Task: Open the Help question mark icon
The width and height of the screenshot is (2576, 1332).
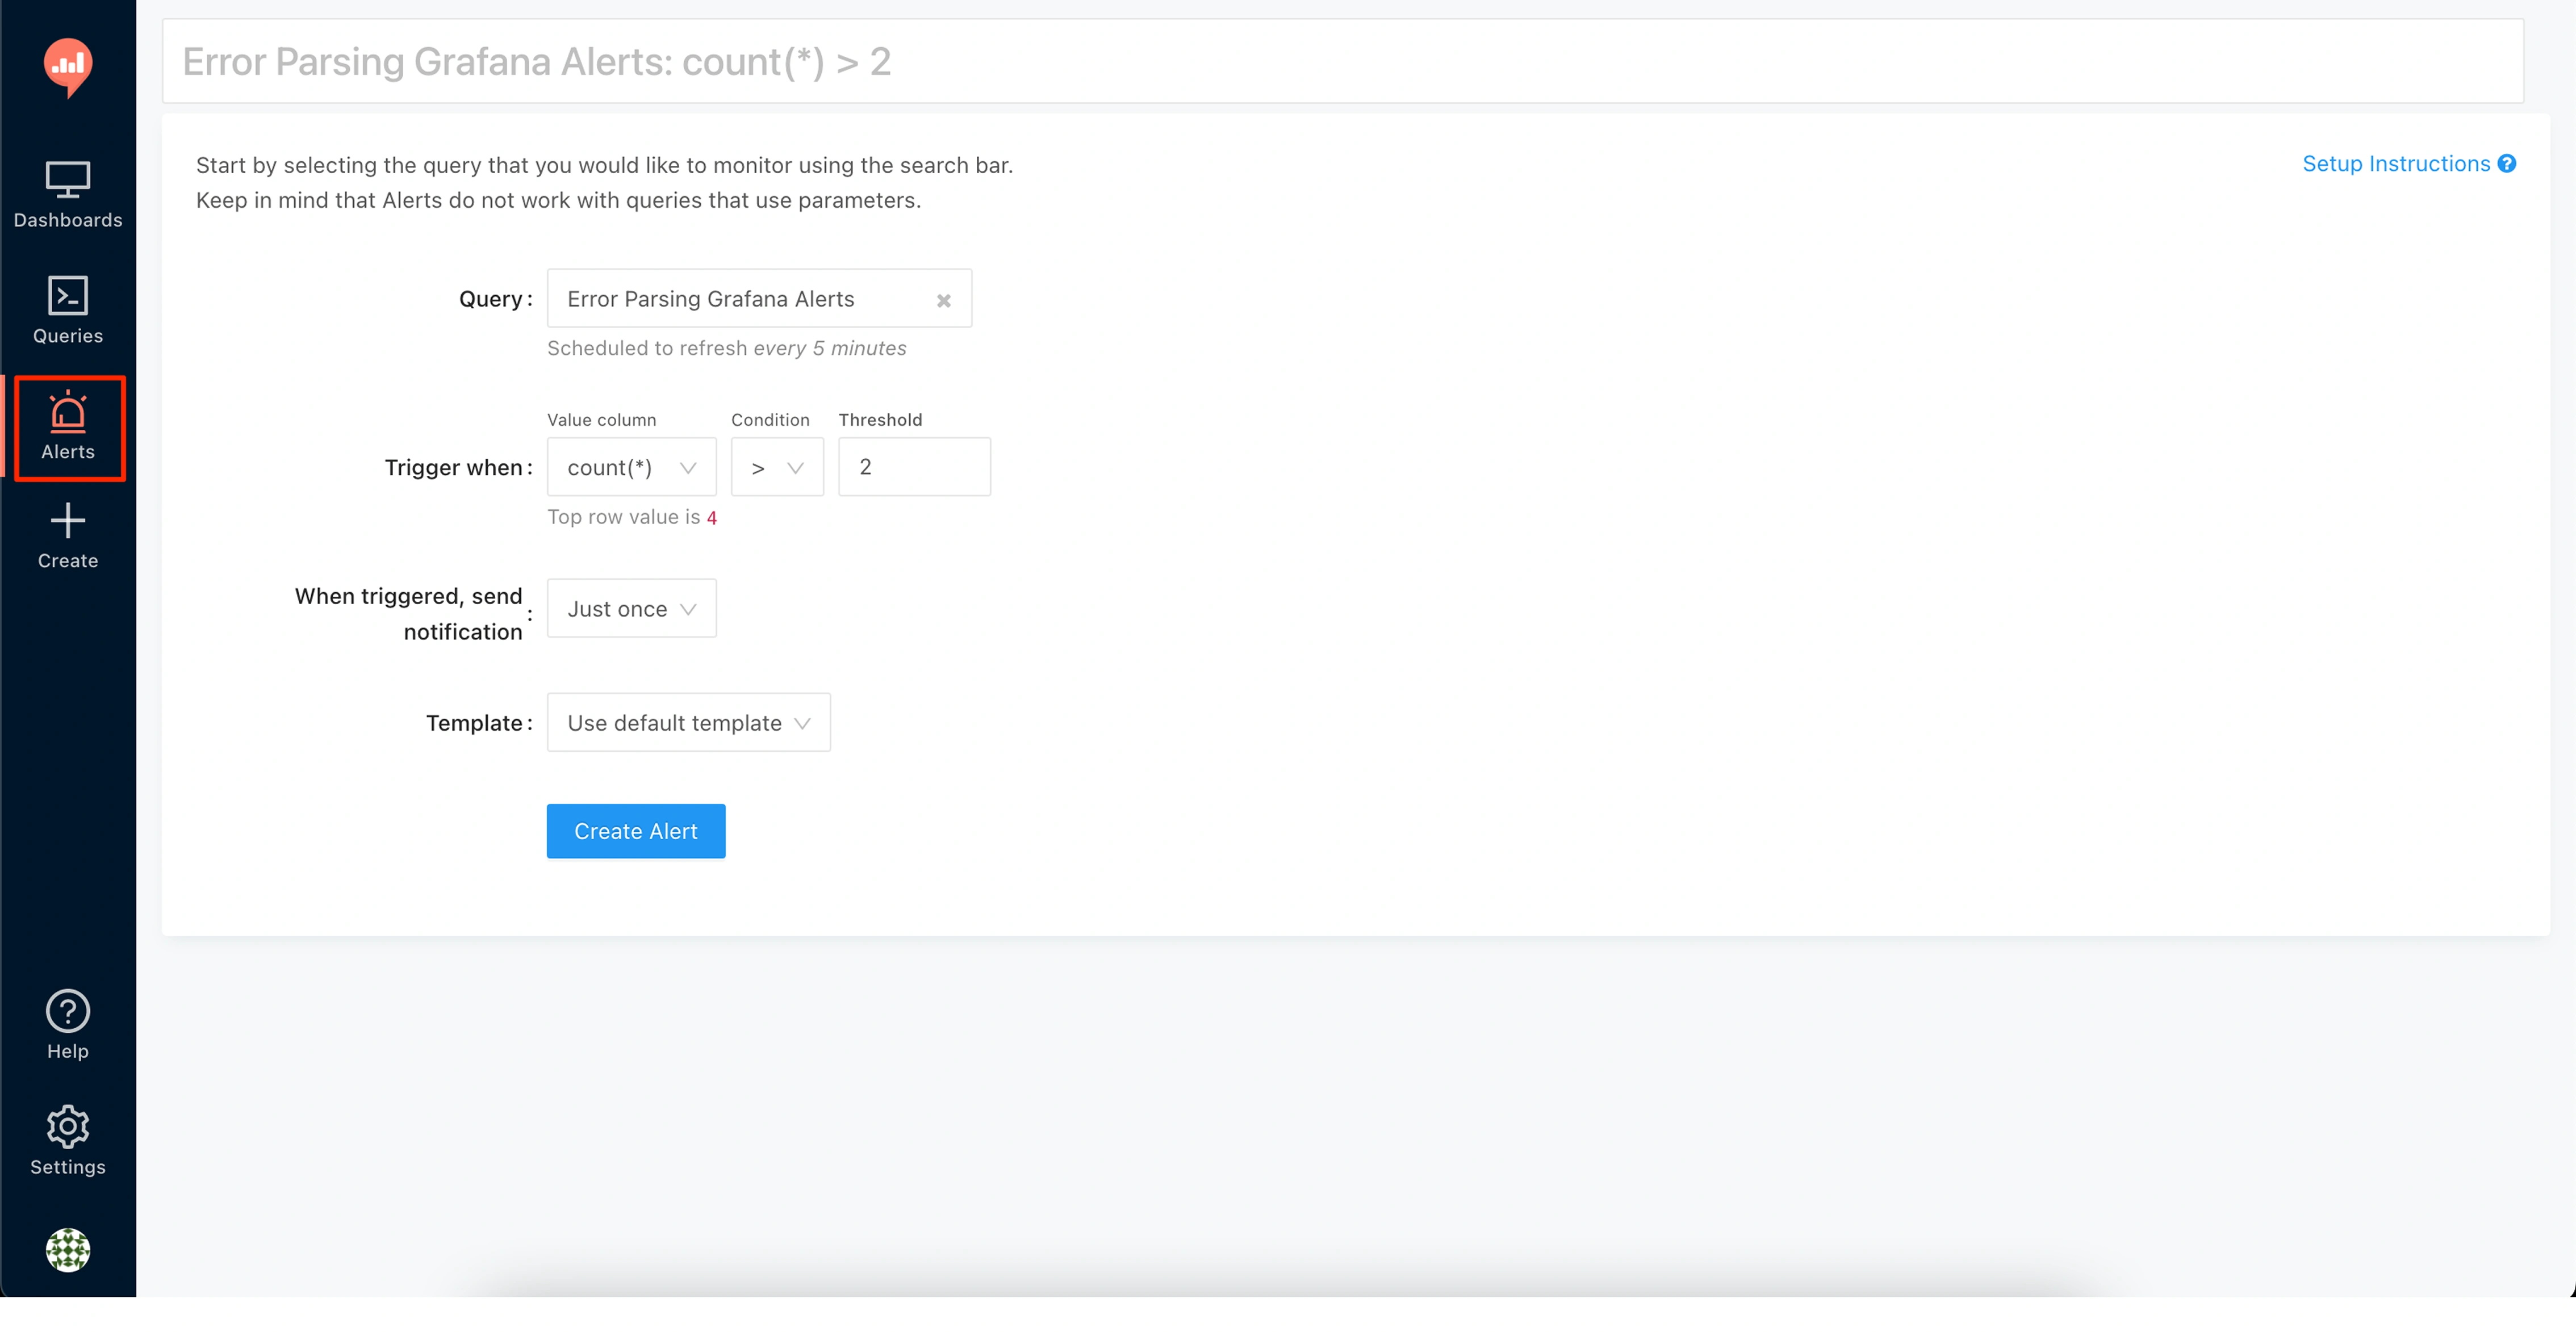Action: 68,1011
